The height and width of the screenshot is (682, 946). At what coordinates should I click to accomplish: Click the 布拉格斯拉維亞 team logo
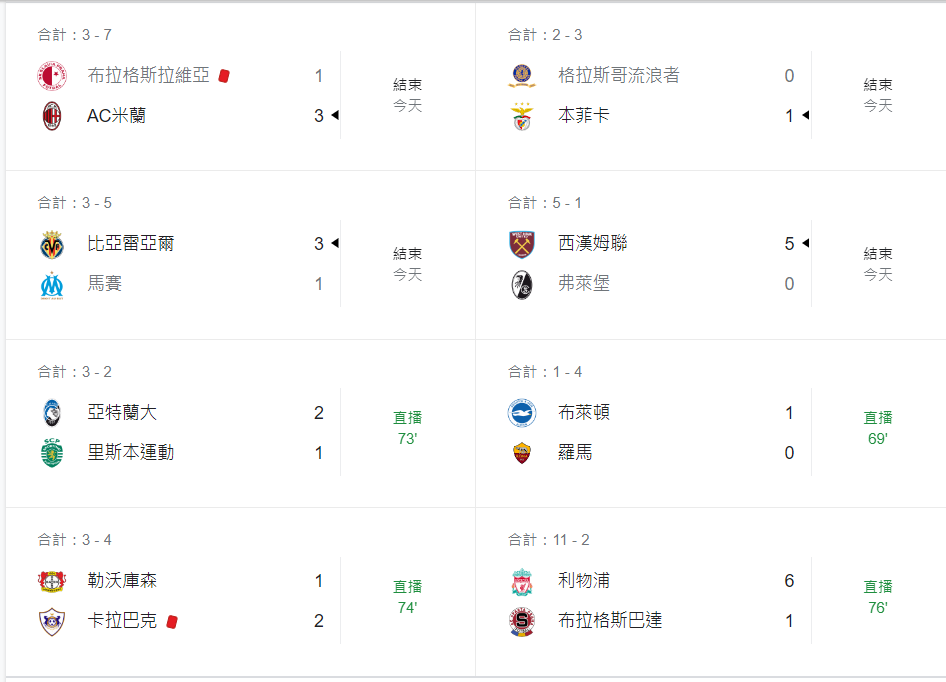[x=51, y=75]
